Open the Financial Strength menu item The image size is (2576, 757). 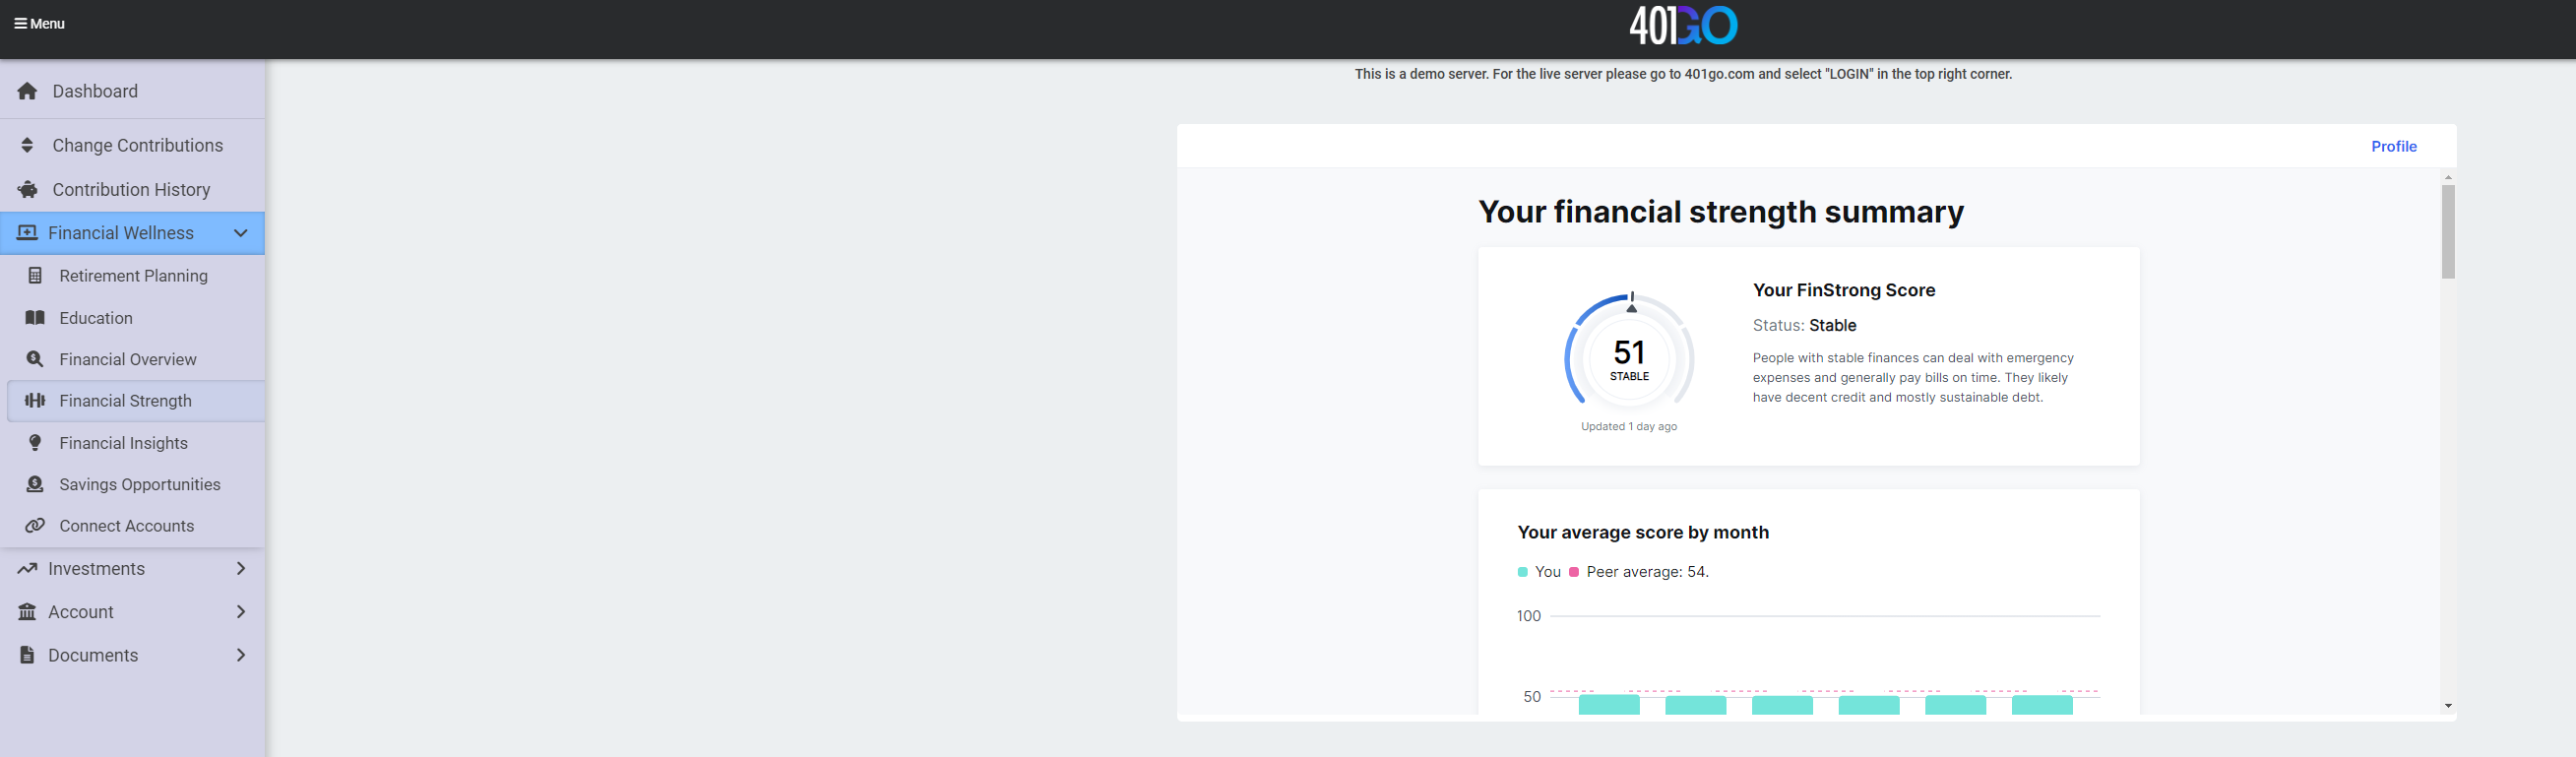point(125,401)
